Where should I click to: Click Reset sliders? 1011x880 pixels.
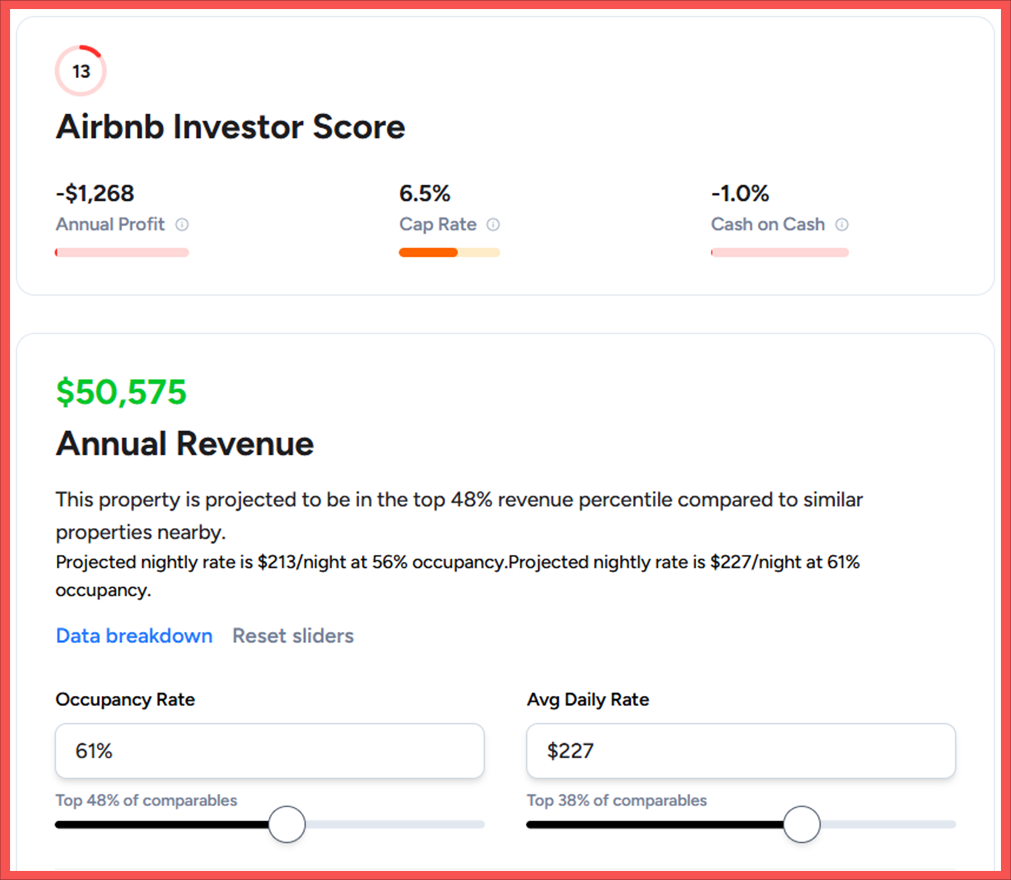[293, 636]
